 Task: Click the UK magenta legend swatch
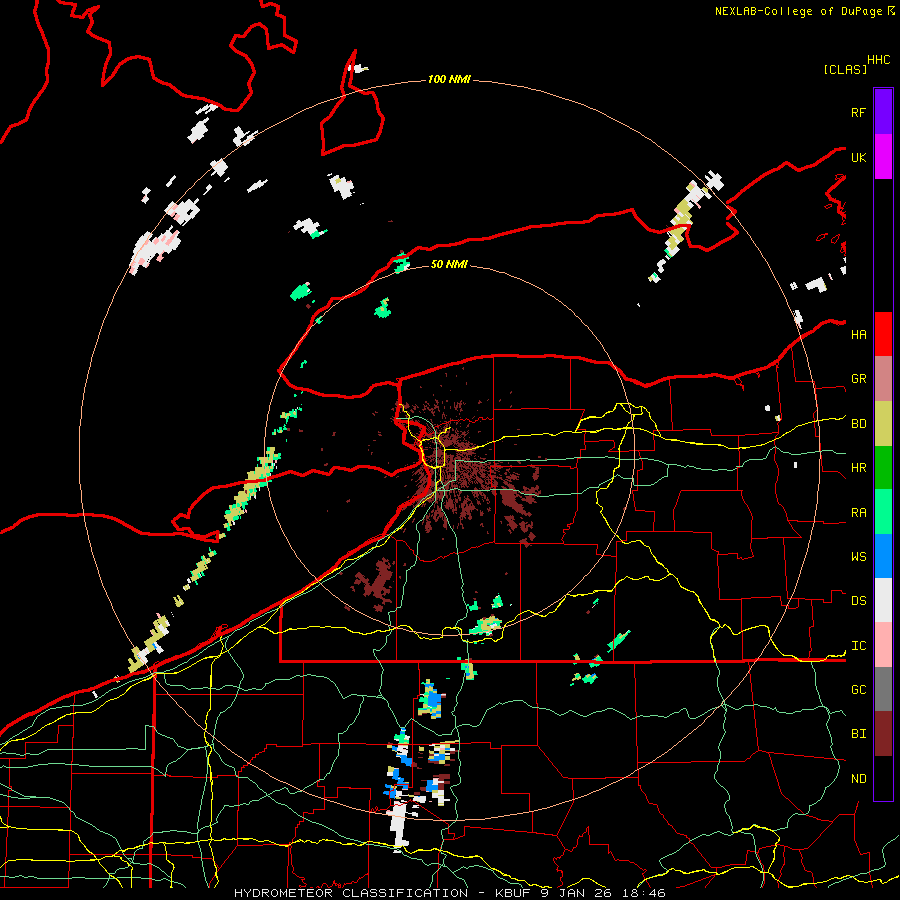883,157
